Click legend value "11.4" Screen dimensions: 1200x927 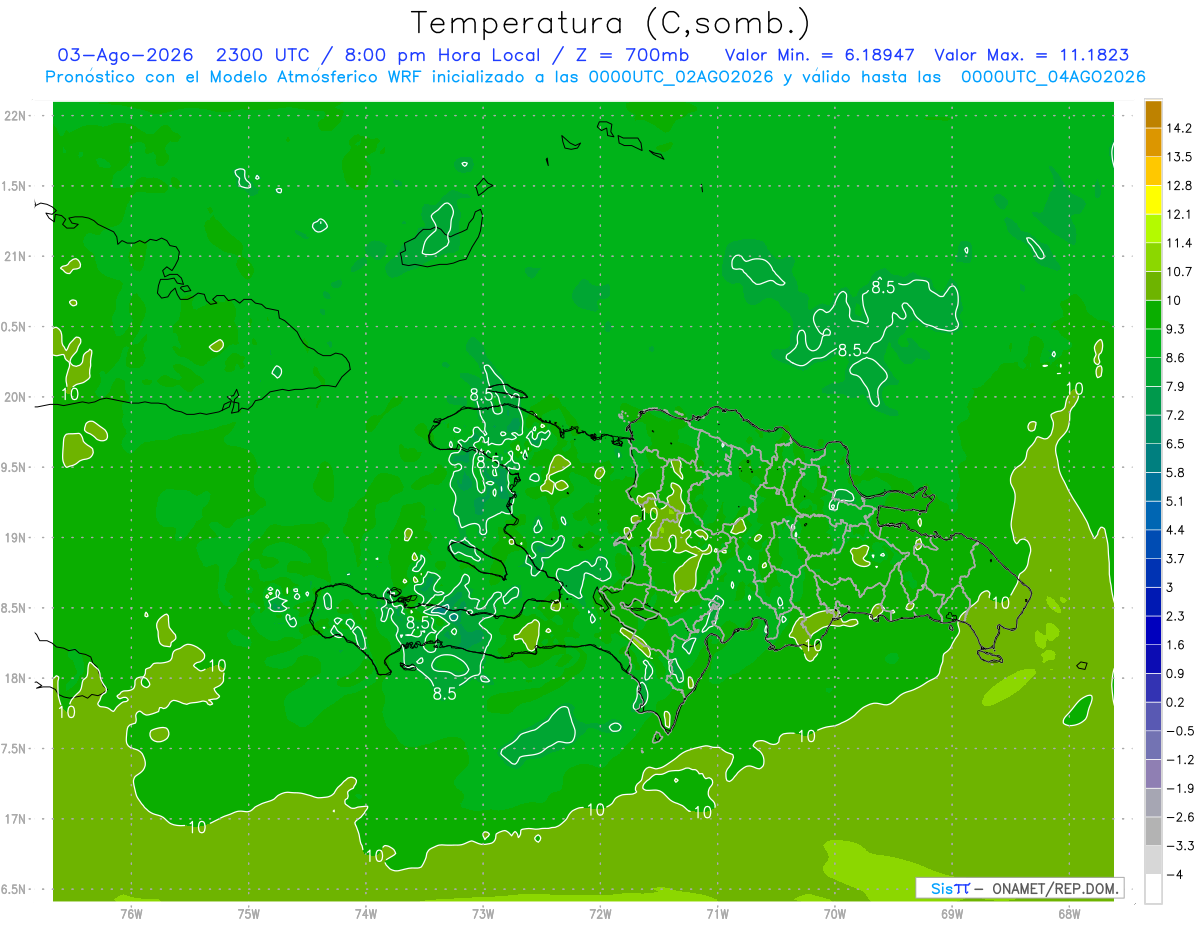1180,243
